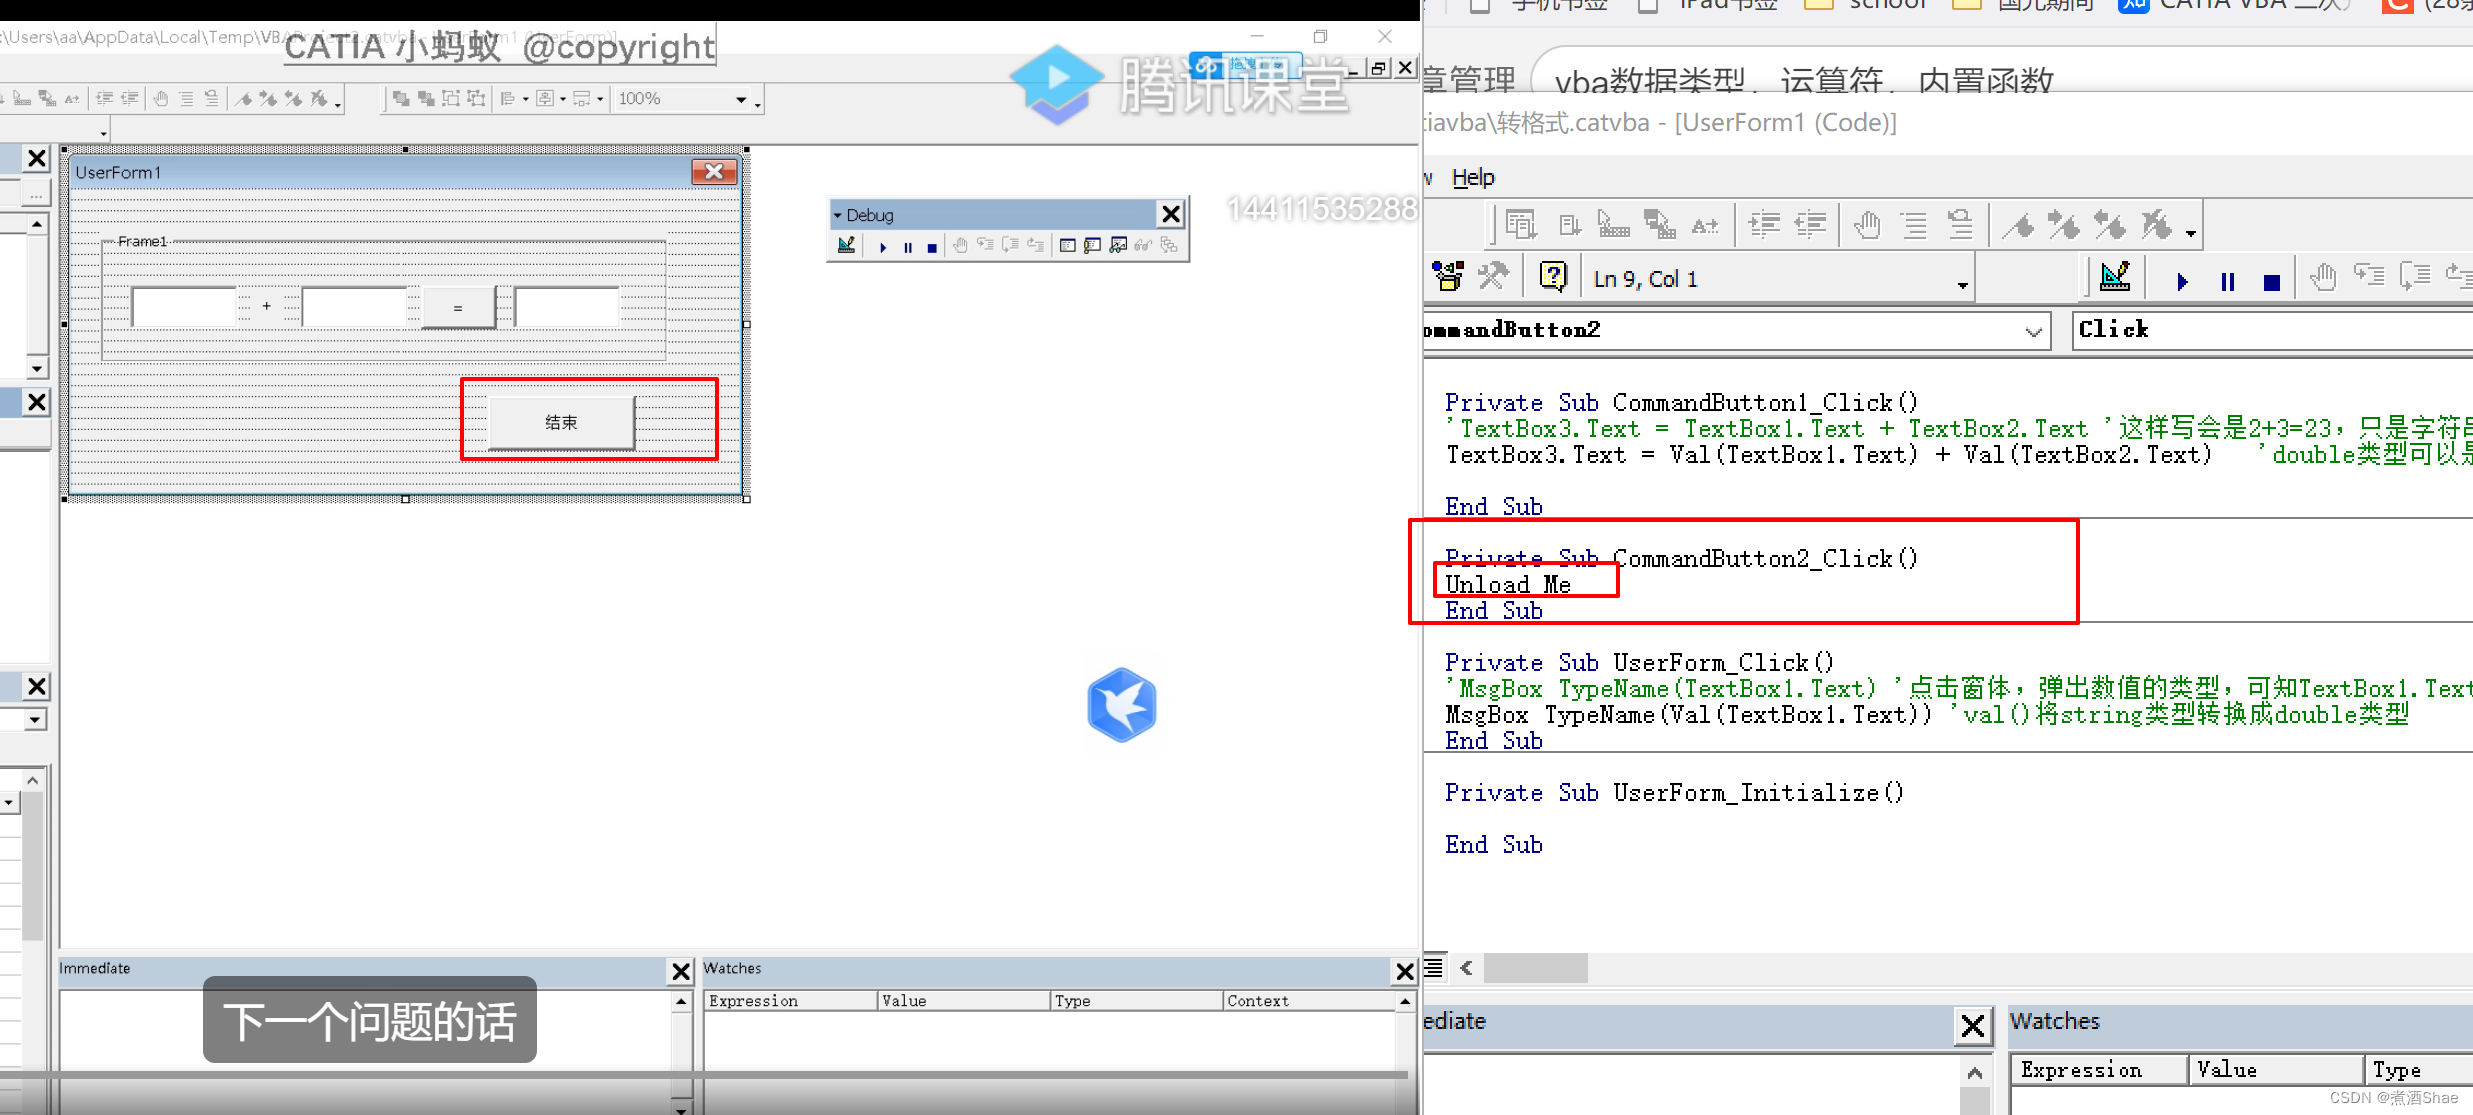Click the result text box after equals button

(x=566, y=307)
